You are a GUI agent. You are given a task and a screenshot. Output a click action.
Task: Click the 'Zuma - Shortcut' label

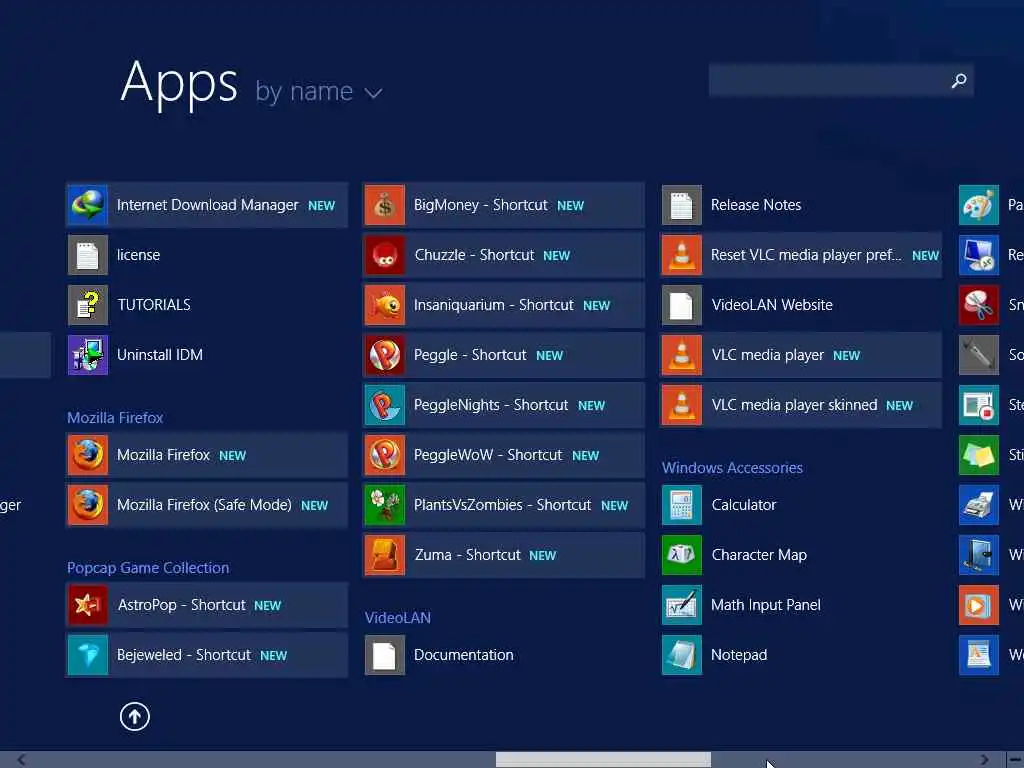[x=468, y=555]
